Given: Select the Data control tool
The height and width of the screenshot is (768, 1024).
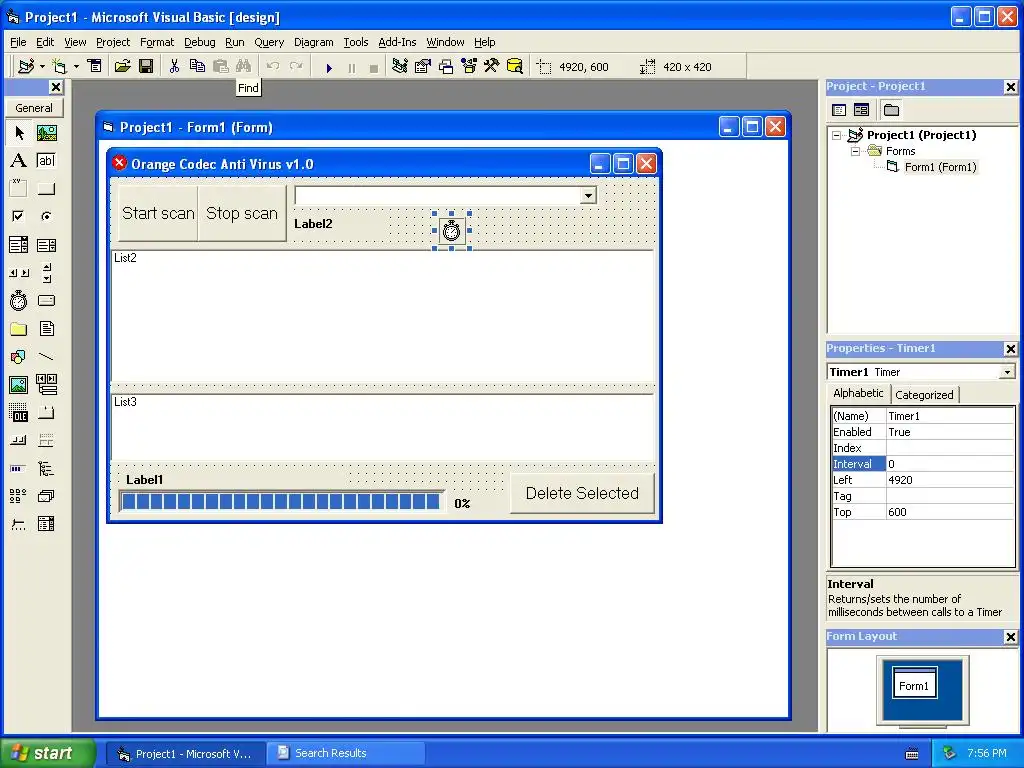Looking at the screenshot, I should coord(46,385).
